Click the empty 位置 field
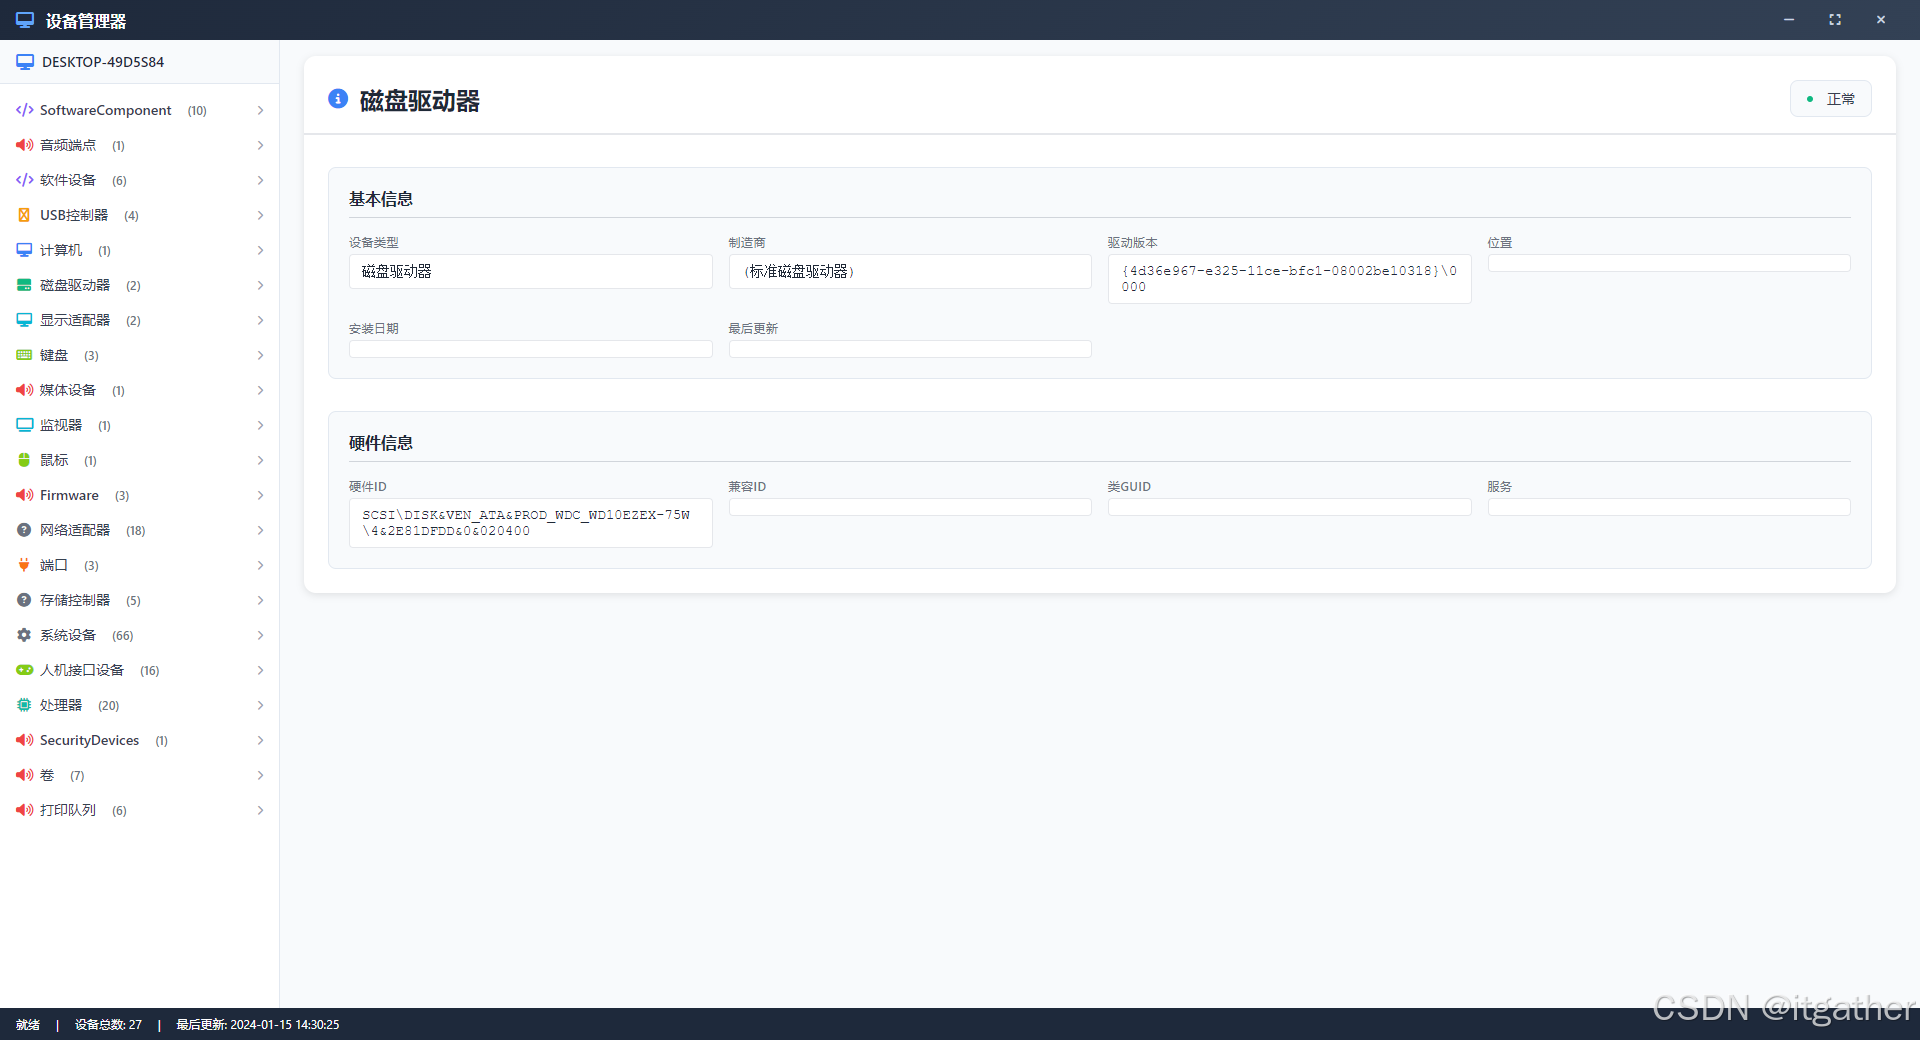Viewport: 1920px width, 1040px height. tap(1669, 263)
